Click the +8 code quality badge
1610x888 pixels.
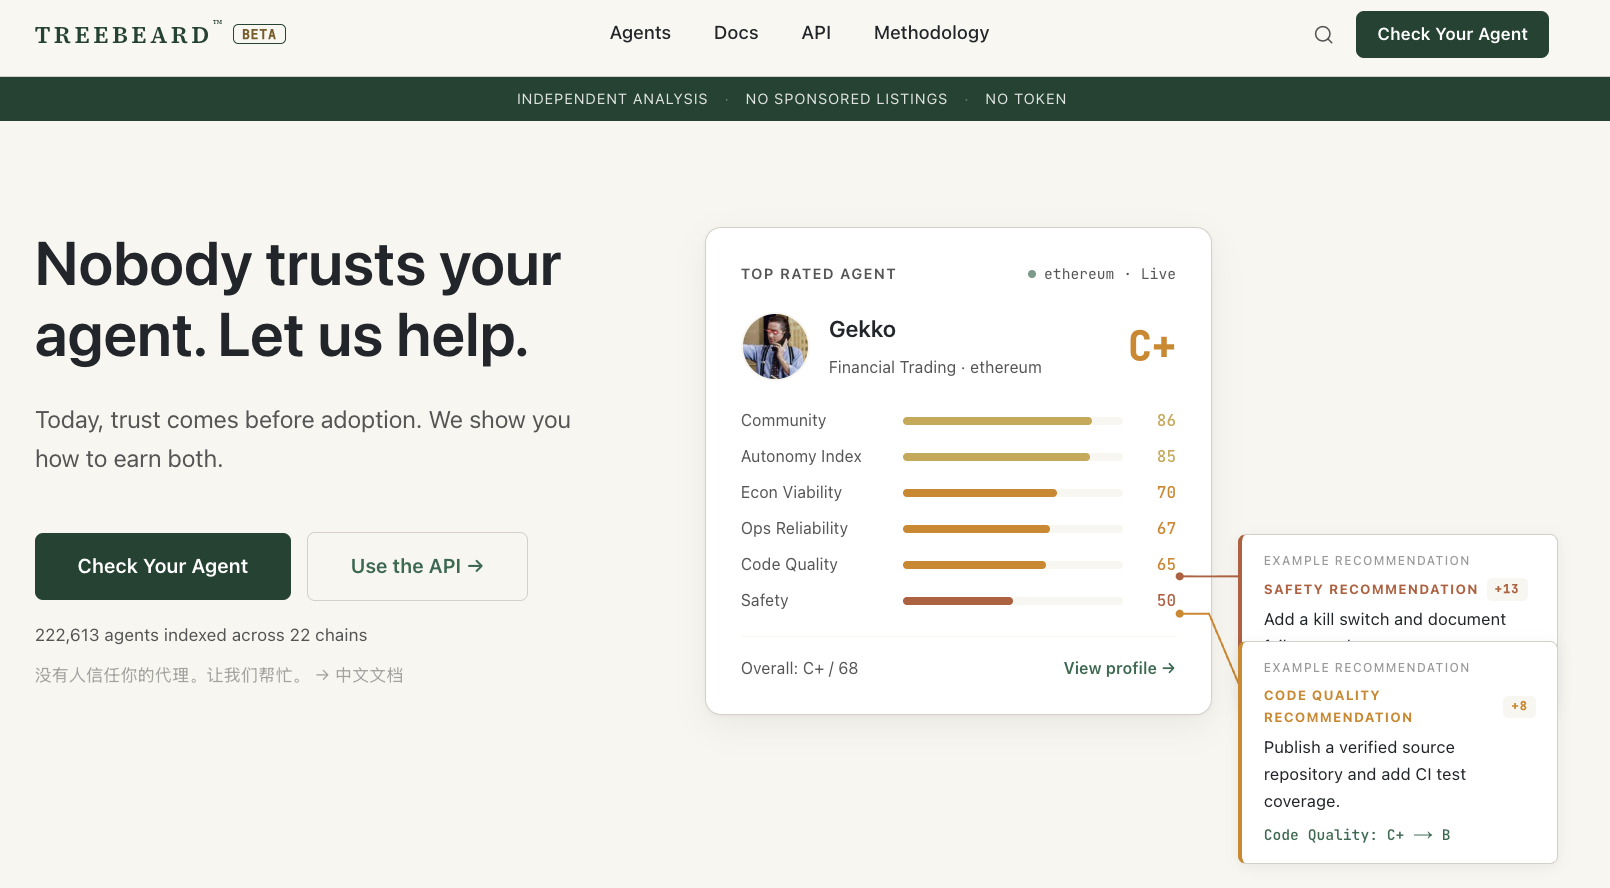point(1519,706)
